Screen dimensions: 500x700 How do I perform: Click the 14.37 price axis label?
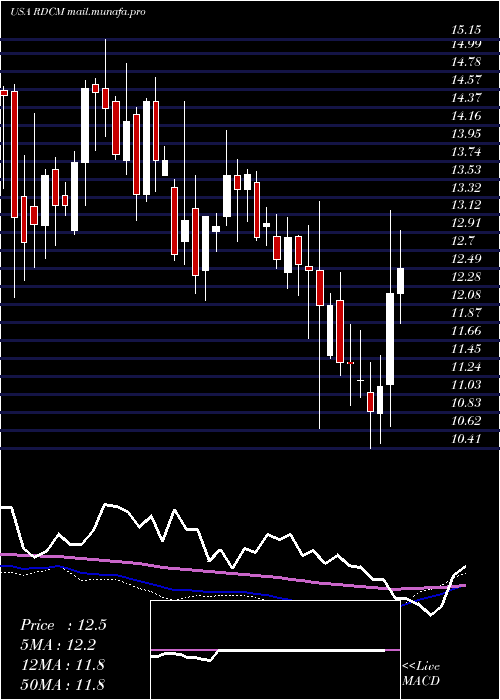(466, 97)
